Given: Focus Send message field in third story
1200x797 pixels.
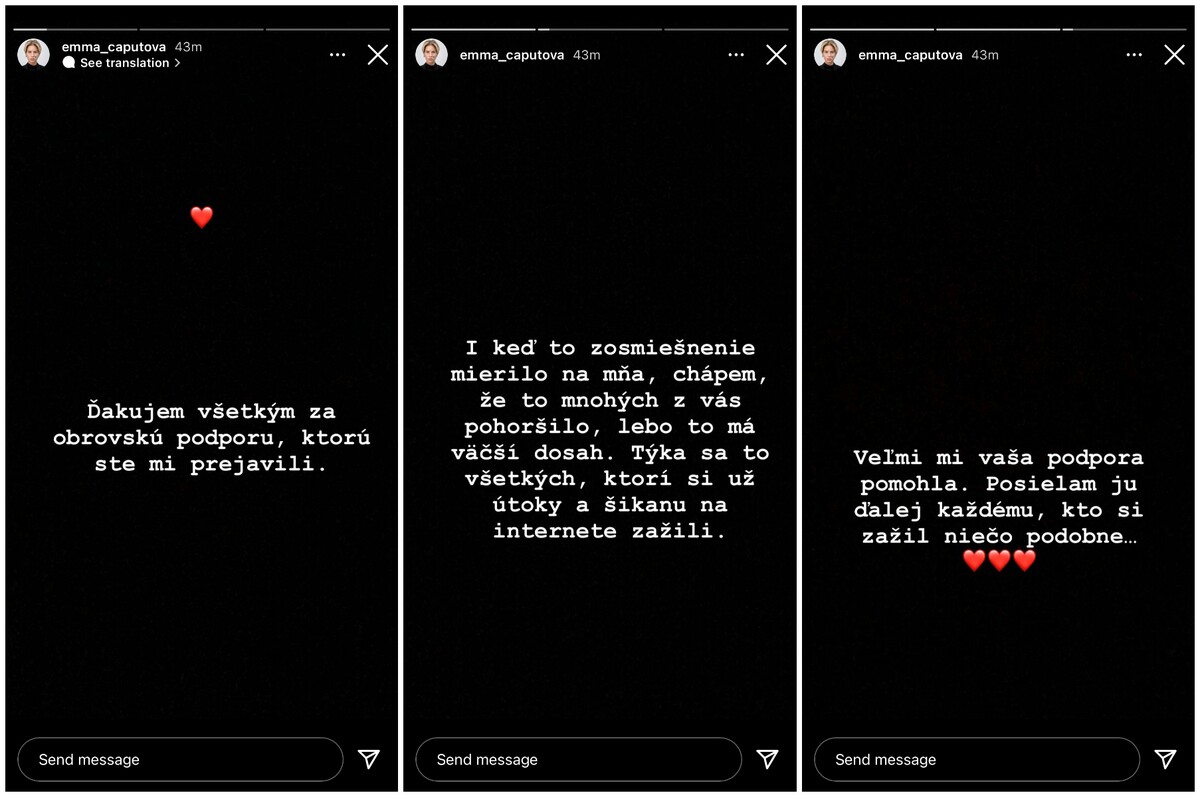Looking at the screenshot, I should (976, 759).
